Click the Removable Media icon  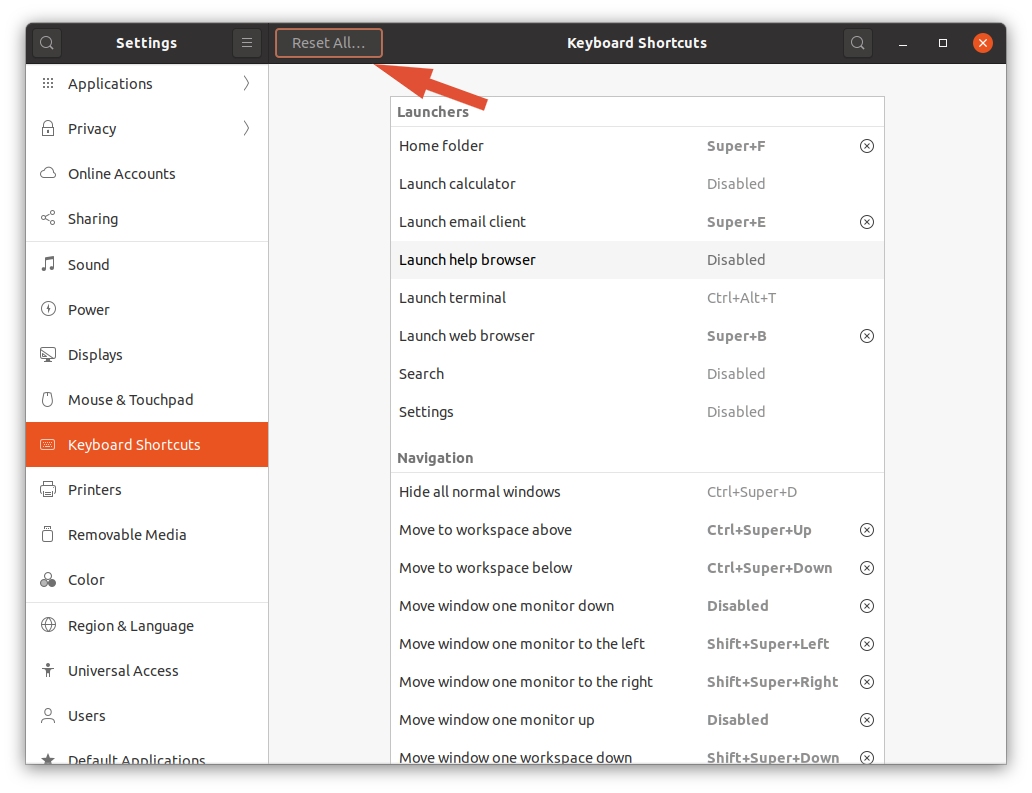47,534
